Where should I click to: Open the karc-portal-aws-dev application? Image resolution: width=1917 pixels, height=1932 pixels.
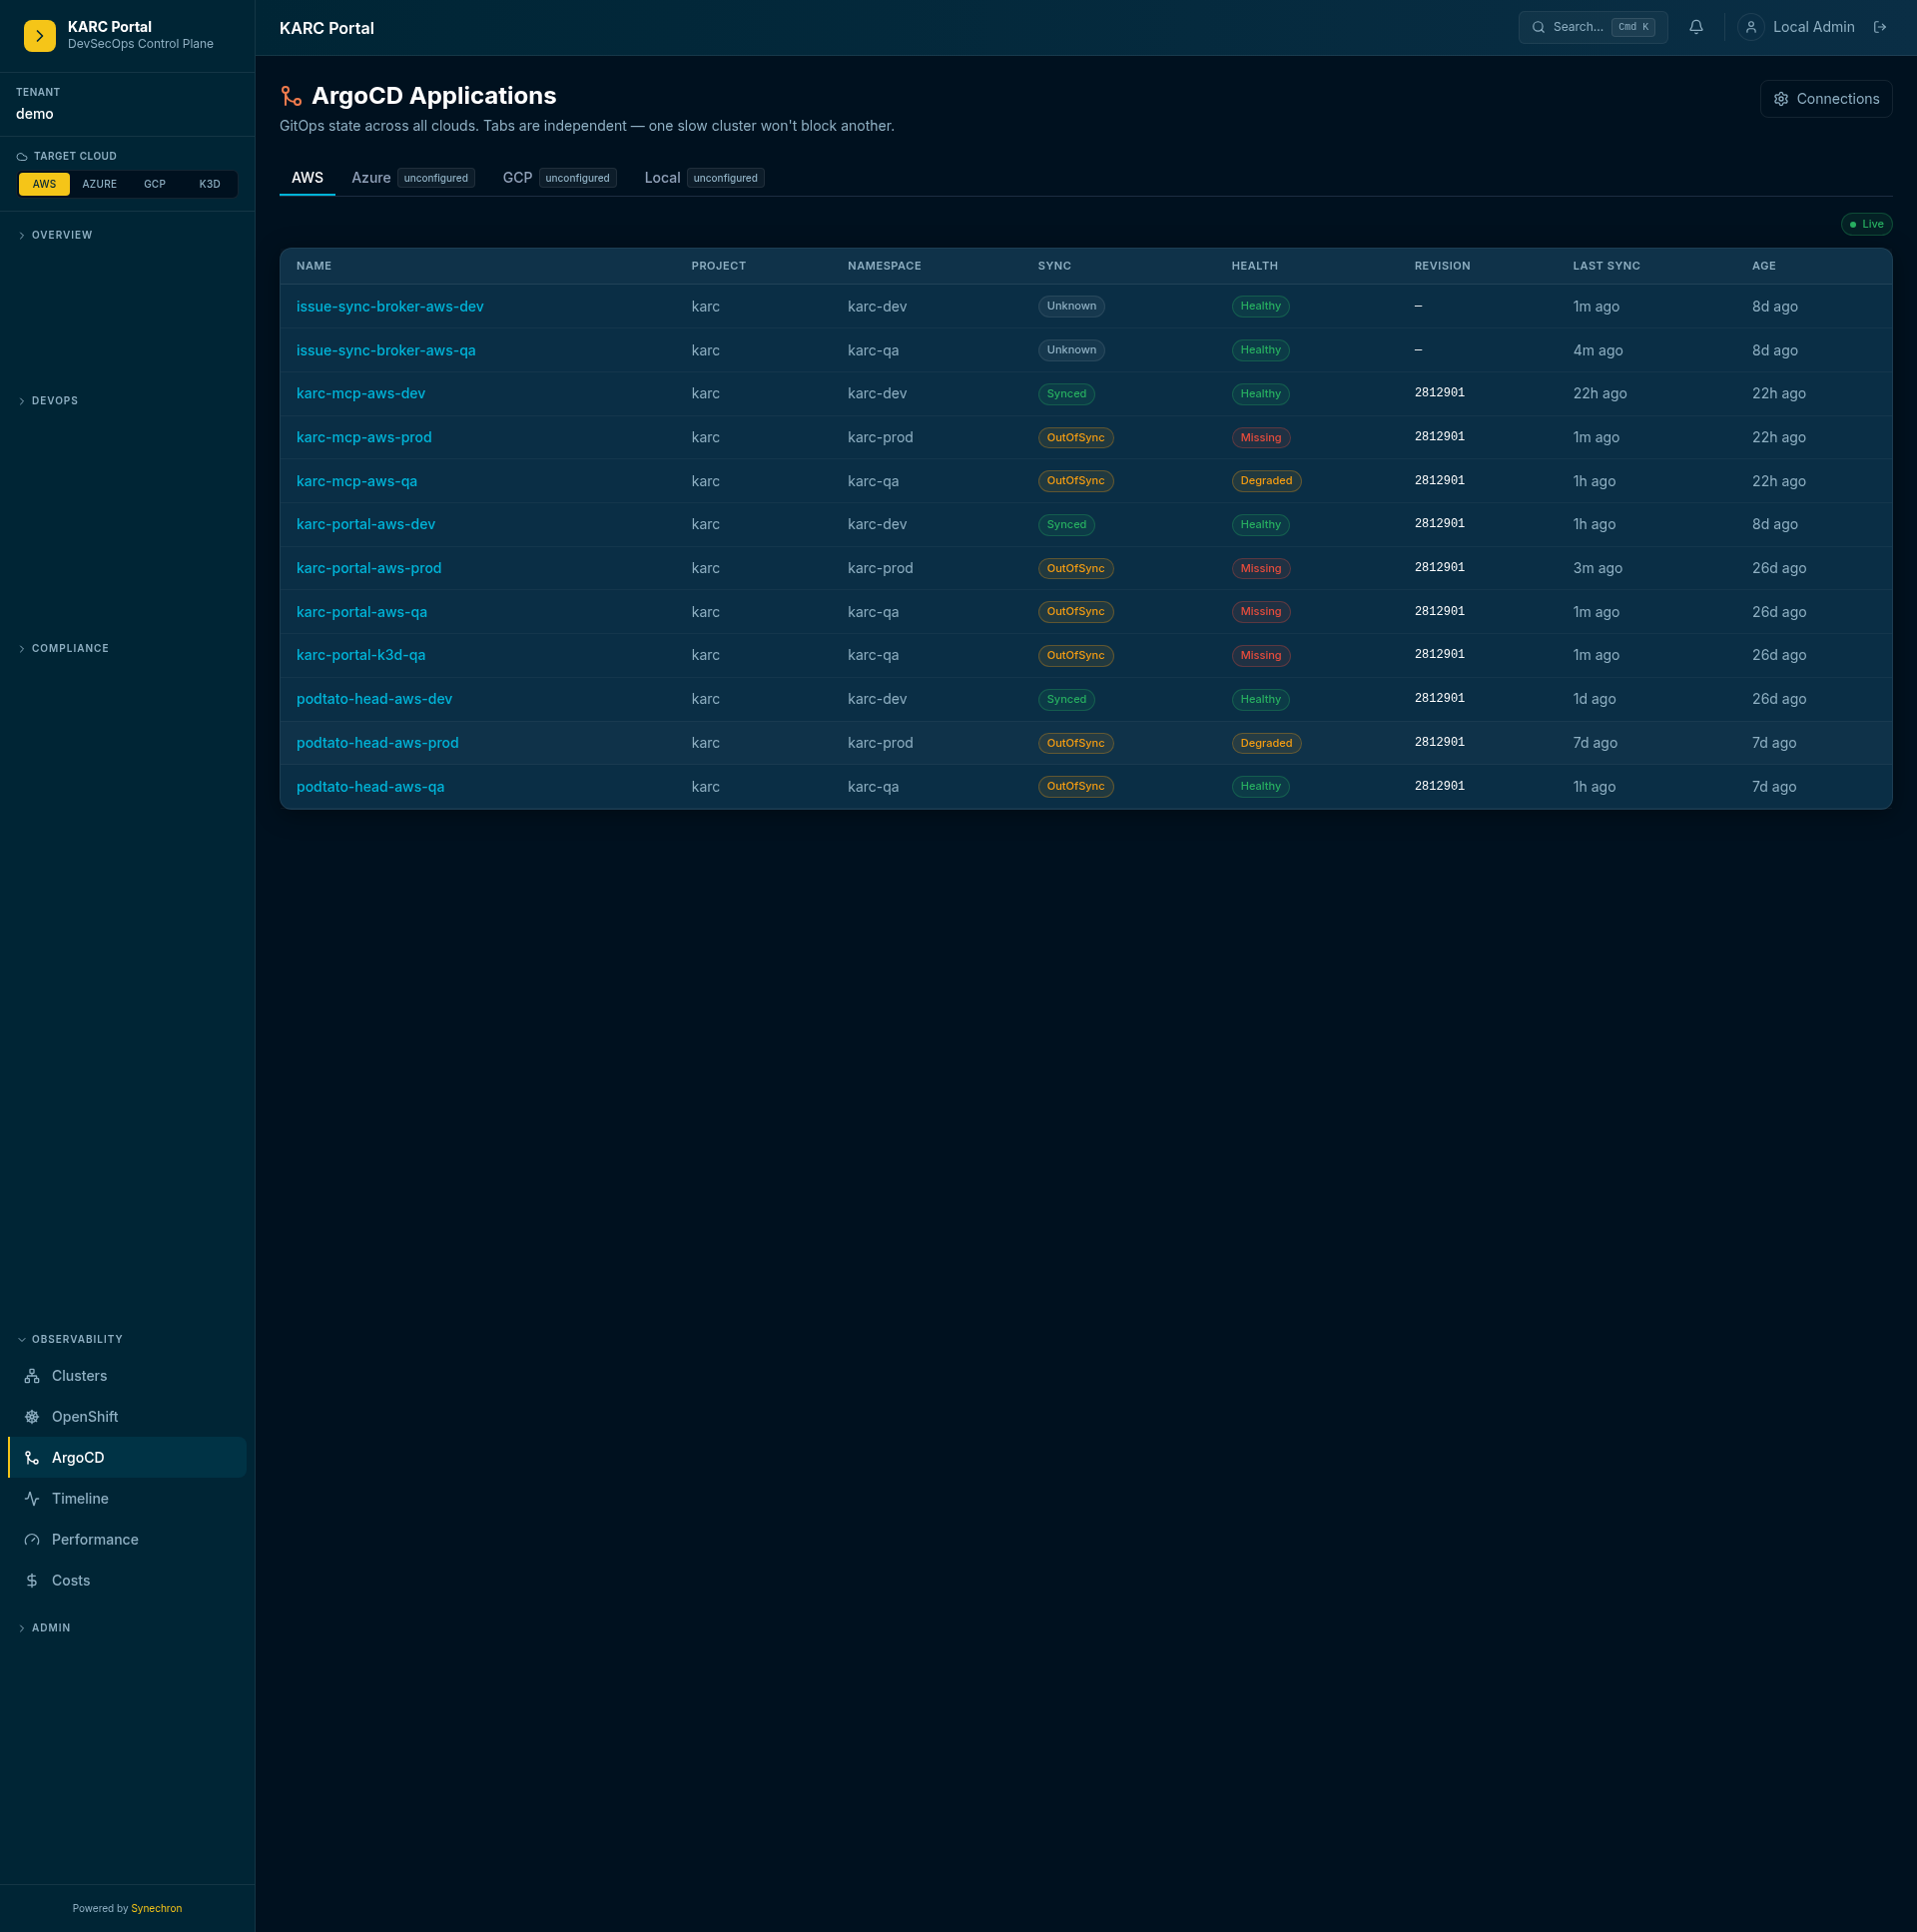click(x=366, y=525)
